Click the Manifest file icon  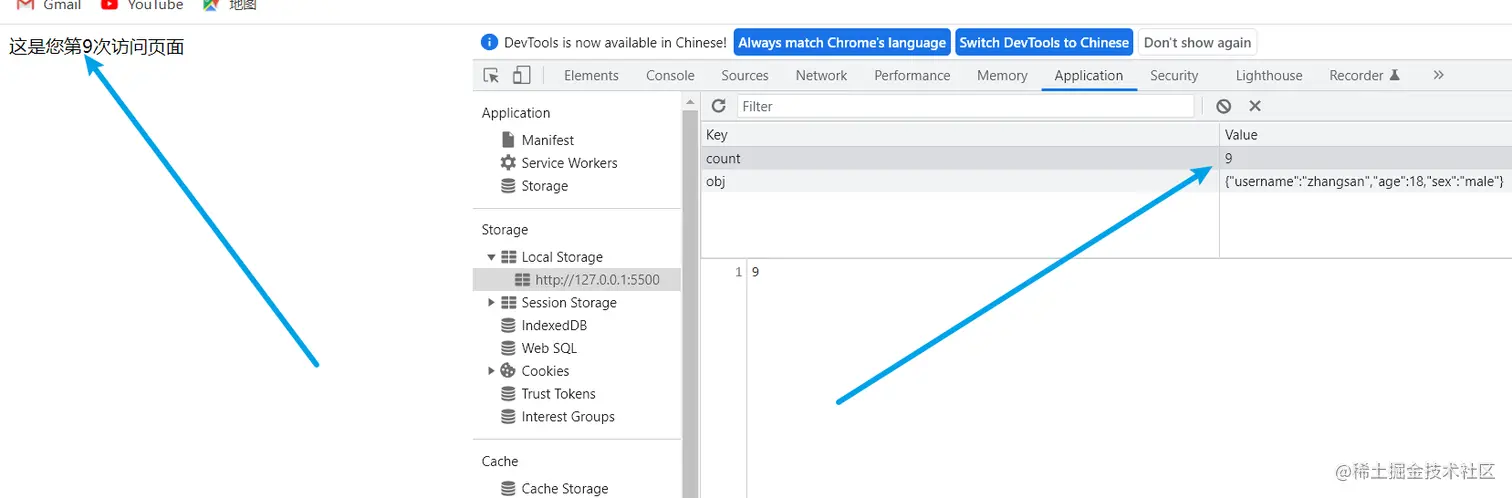click(x=508, y=140)
